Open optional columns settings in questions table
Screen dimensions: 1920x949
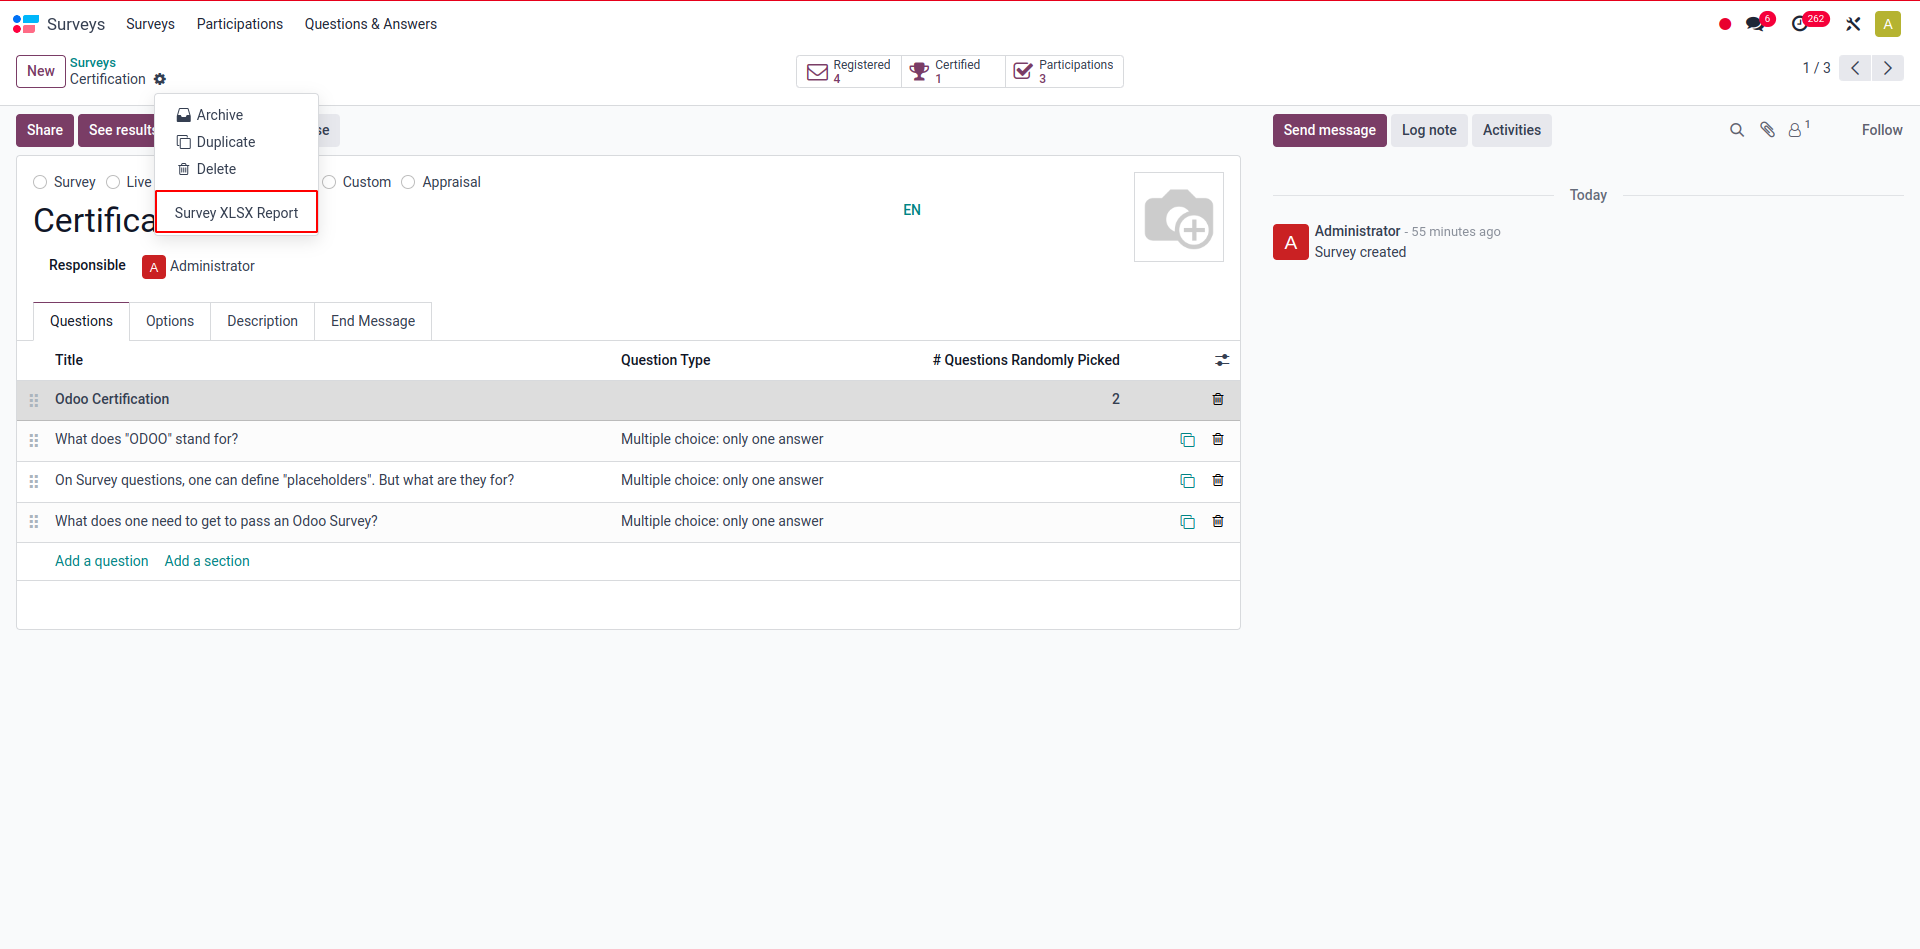(x=1222, y=360)
